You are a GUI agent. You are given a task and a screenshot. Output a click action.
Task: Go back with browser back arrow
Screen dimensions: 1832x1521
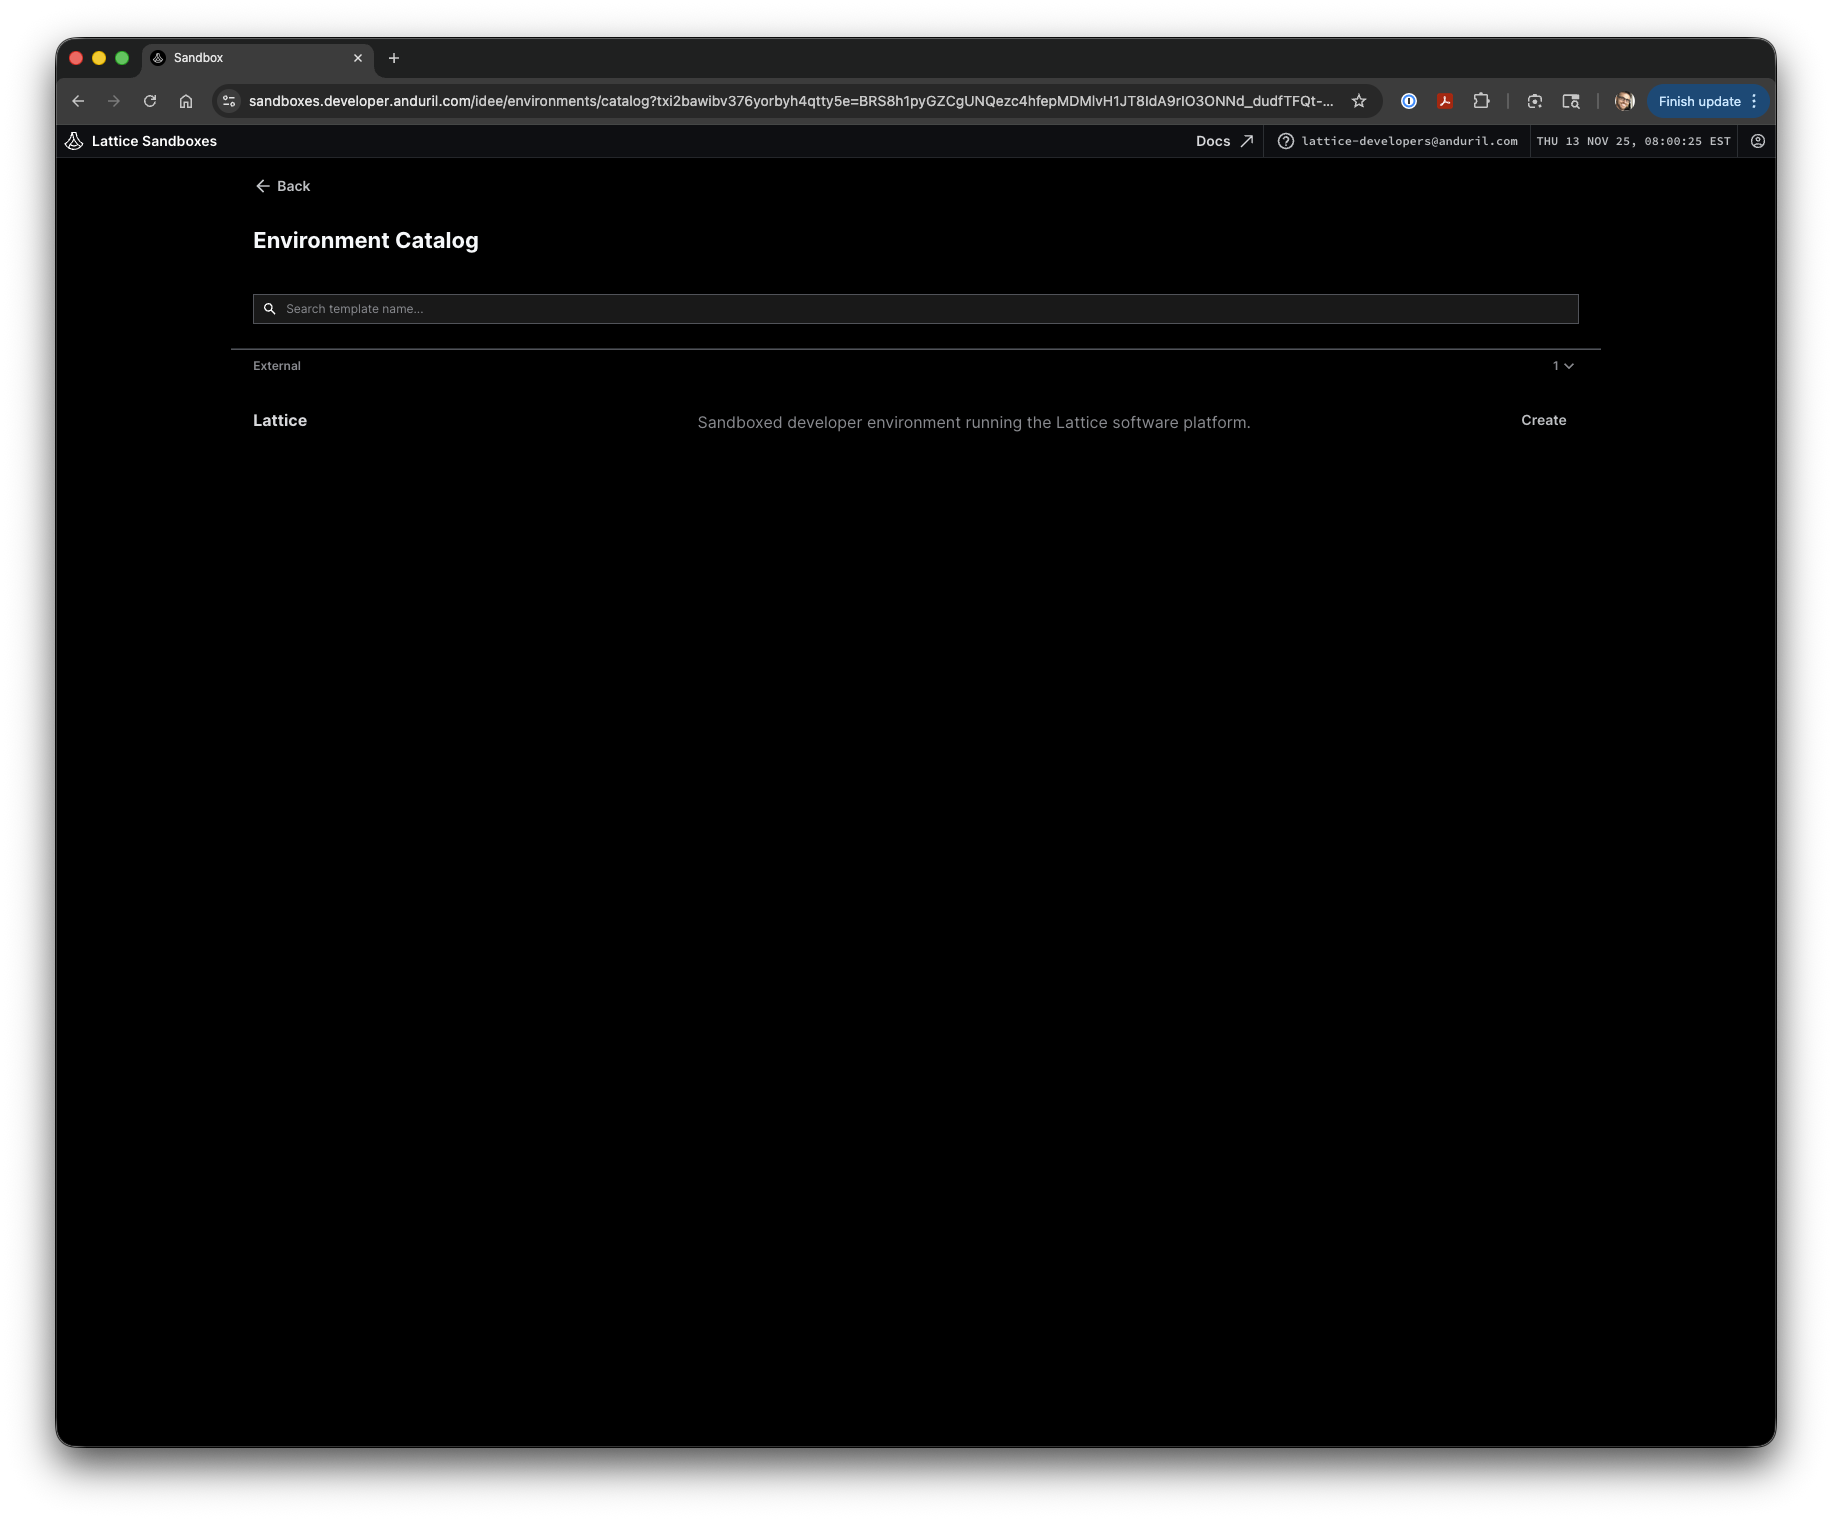tap(78, 101)
